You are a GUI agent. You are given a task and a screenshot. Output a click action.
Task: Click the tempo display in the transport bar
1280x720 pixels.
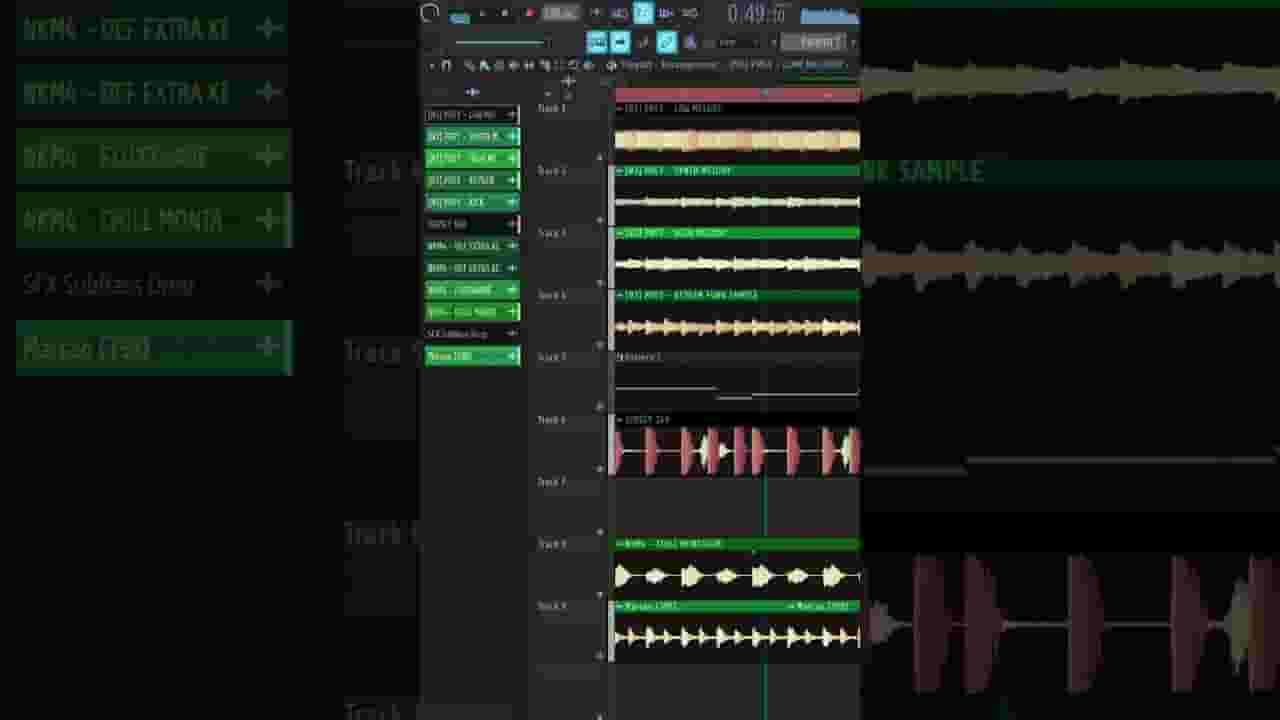[x=560, y=13]
